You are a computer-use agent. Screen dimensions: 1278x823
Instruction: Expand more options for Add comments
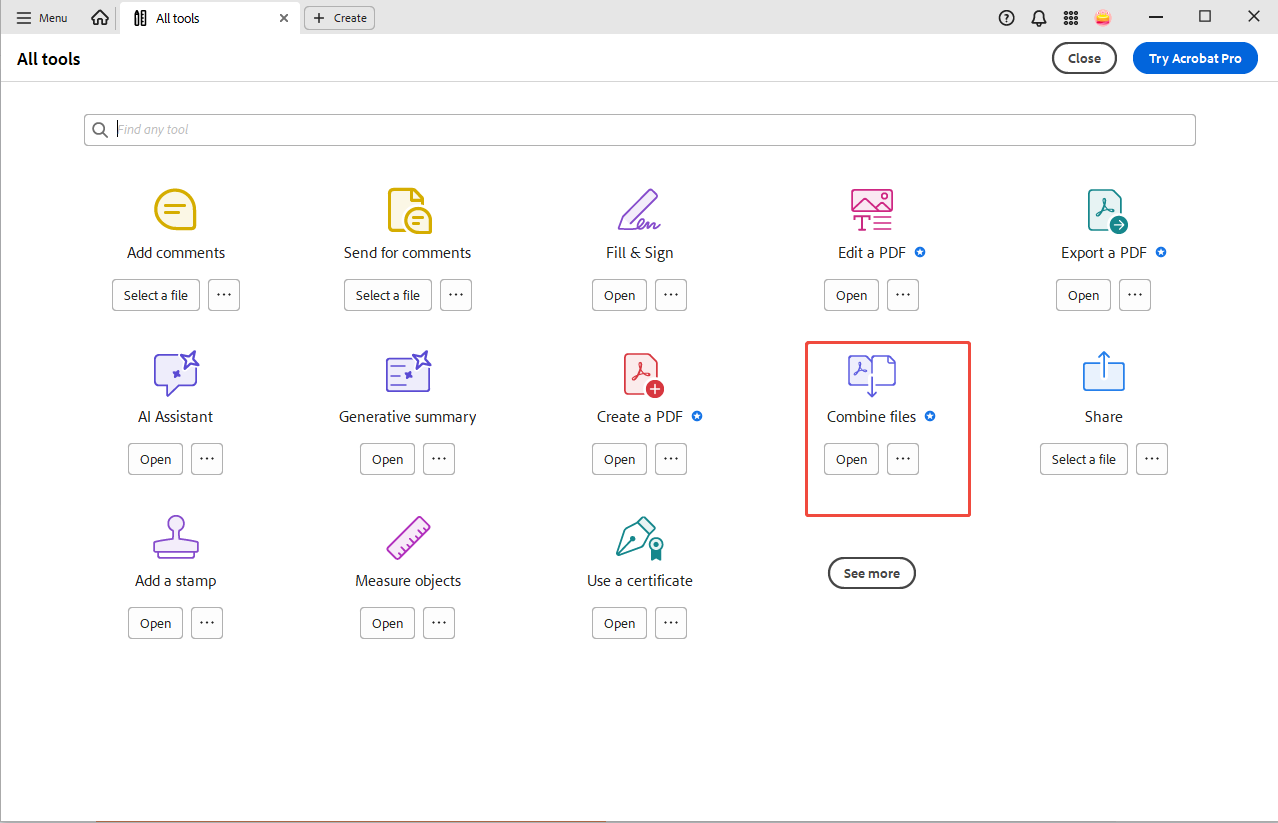tap(224, 295)
